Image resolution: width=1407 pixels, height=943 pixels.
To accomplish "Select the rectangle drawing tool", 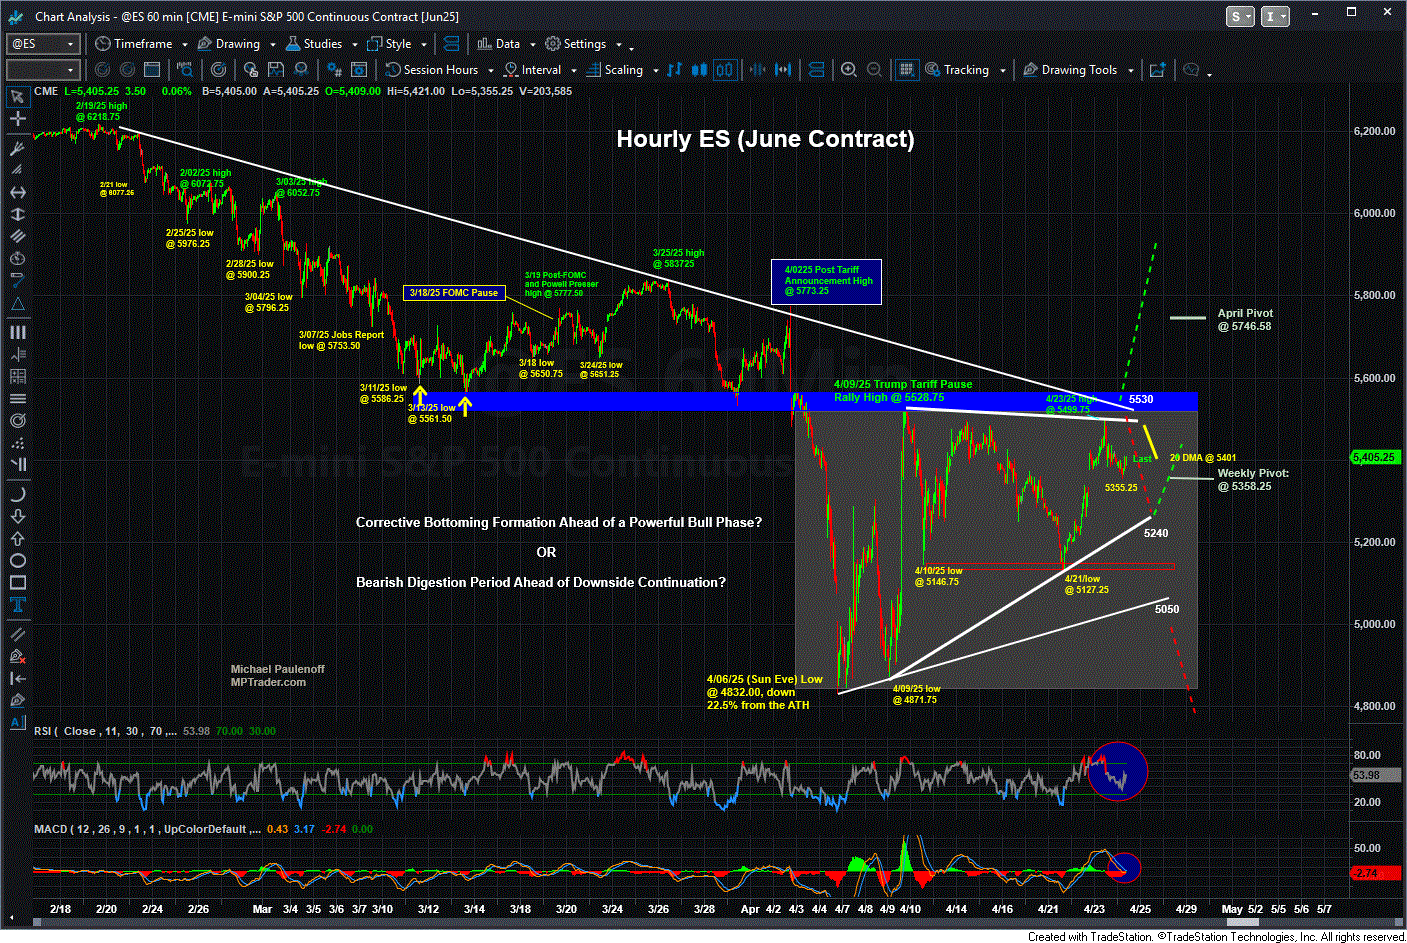I will pyautogui.click(x=17, y=582).
